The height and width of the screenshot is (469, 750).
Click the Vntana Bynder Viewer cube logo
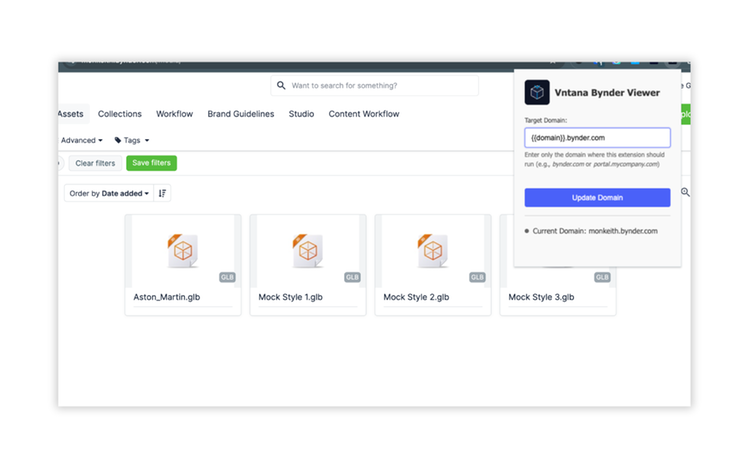[537, 92]
